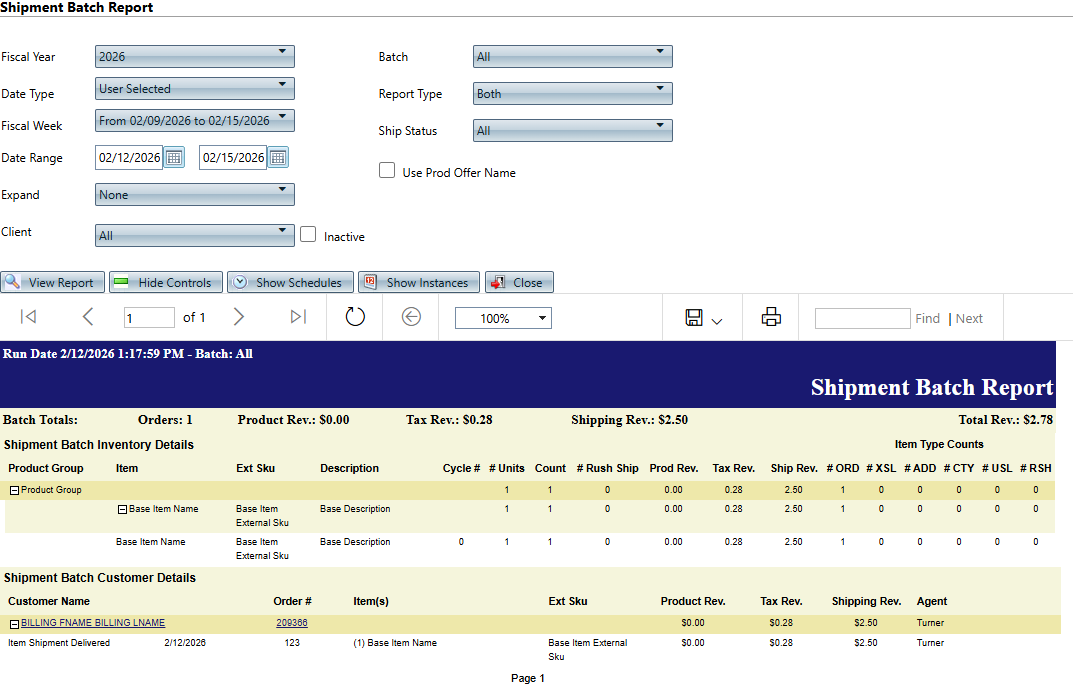Go to first report page
This screenshot has height=687, width=1073.
[x=29, y=317]
